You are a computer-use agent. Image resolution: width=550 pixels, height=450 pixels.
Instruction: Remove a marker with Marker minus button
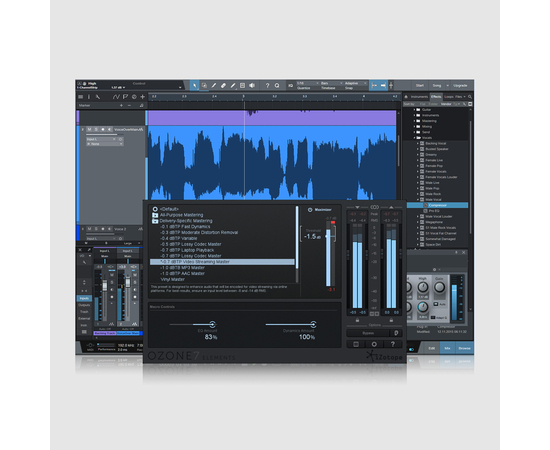click(x=129, y=105)
